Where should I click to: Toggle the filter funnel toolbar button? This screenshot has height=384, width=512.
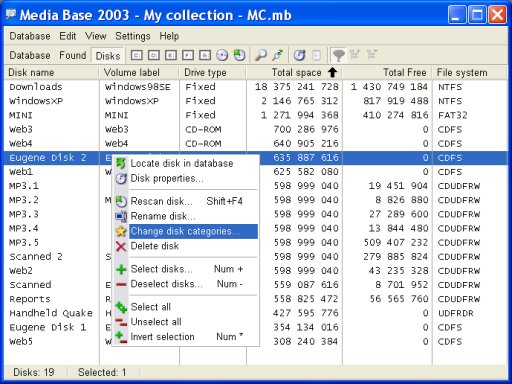click(338, 55)
